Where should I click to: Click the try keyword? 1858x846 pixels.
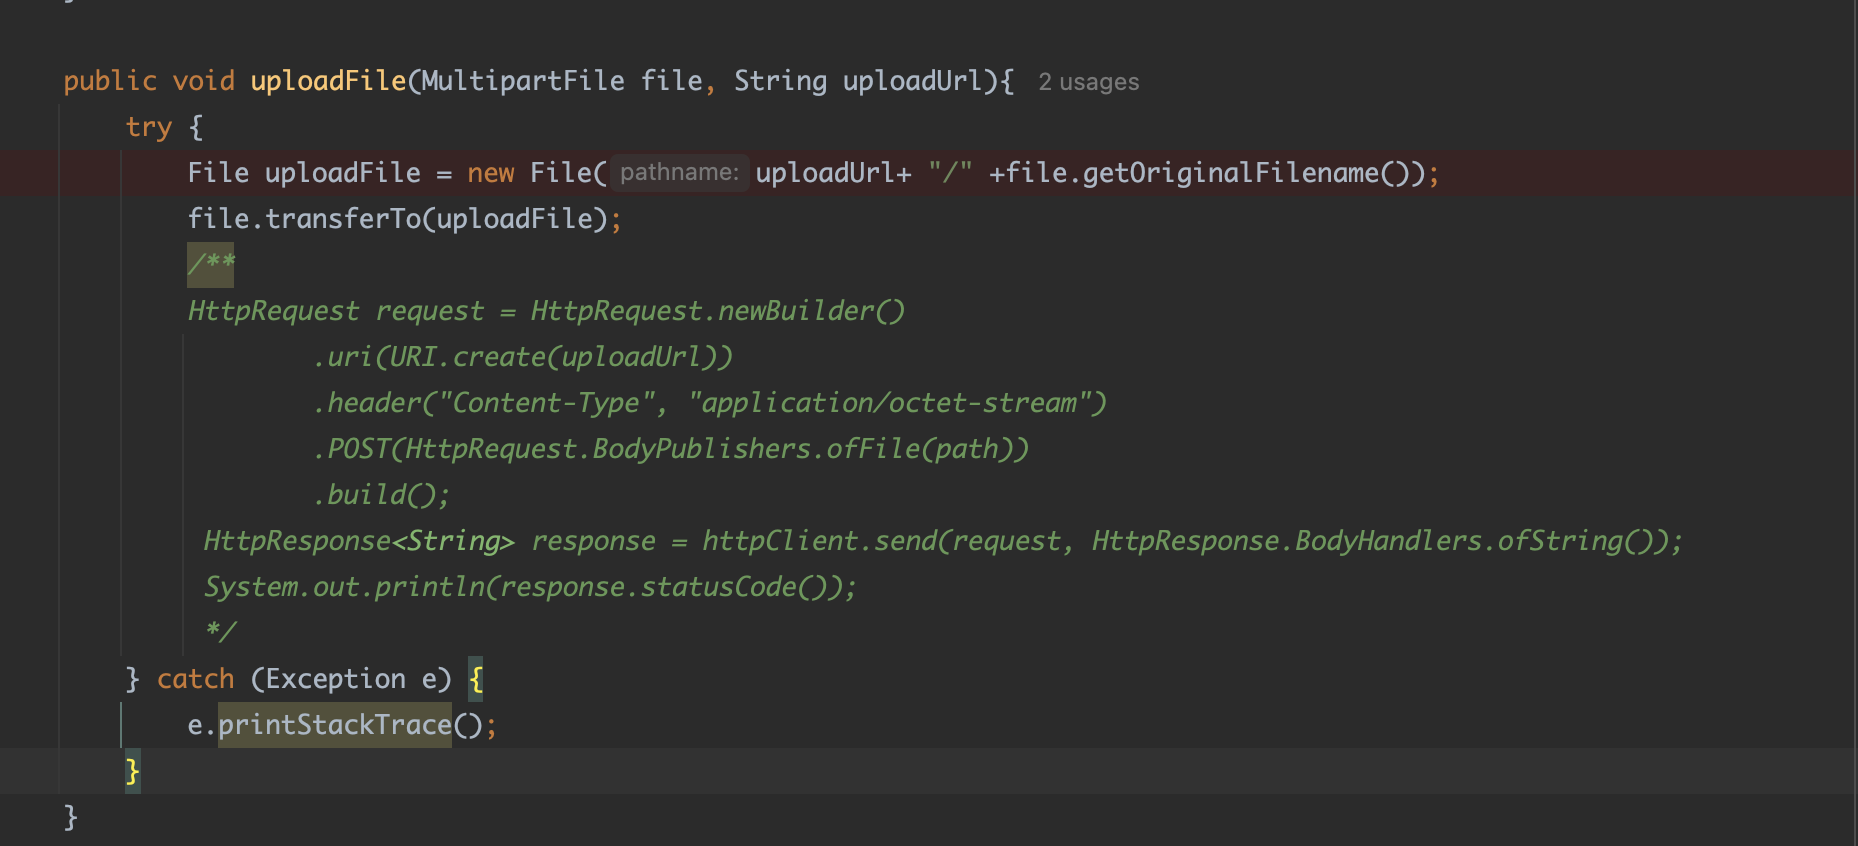click(149, 127)
